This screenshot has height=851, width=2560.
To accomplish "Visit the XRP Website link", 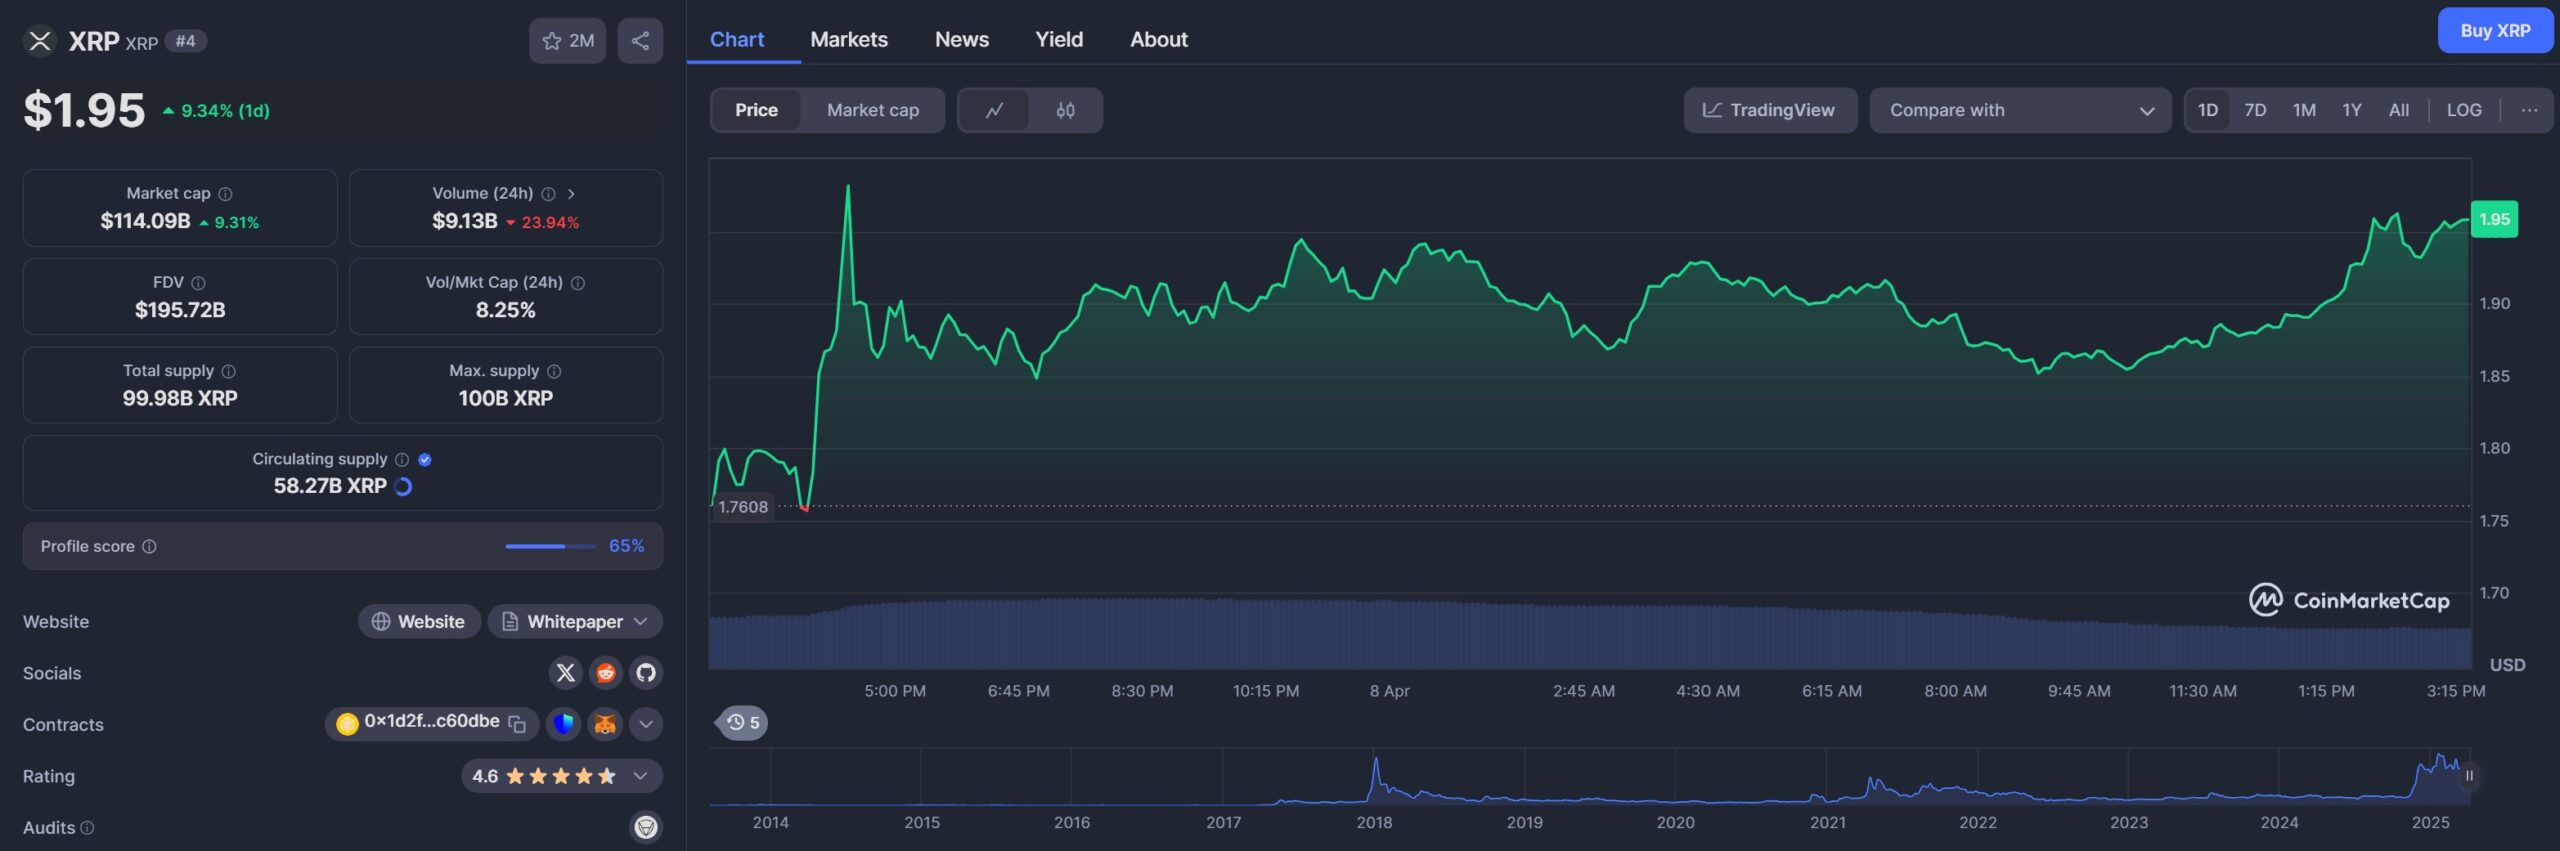I will [419, 622].
